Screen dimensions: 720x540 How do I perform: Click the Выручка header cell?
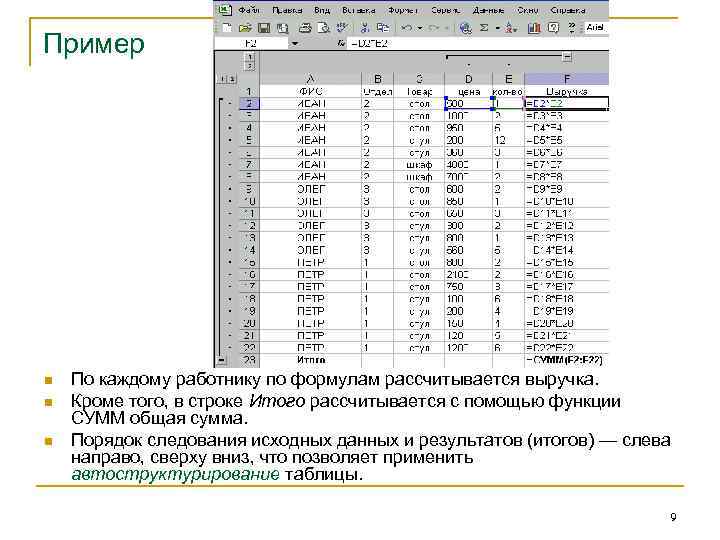pyautogui.click(x=567, y=92)
